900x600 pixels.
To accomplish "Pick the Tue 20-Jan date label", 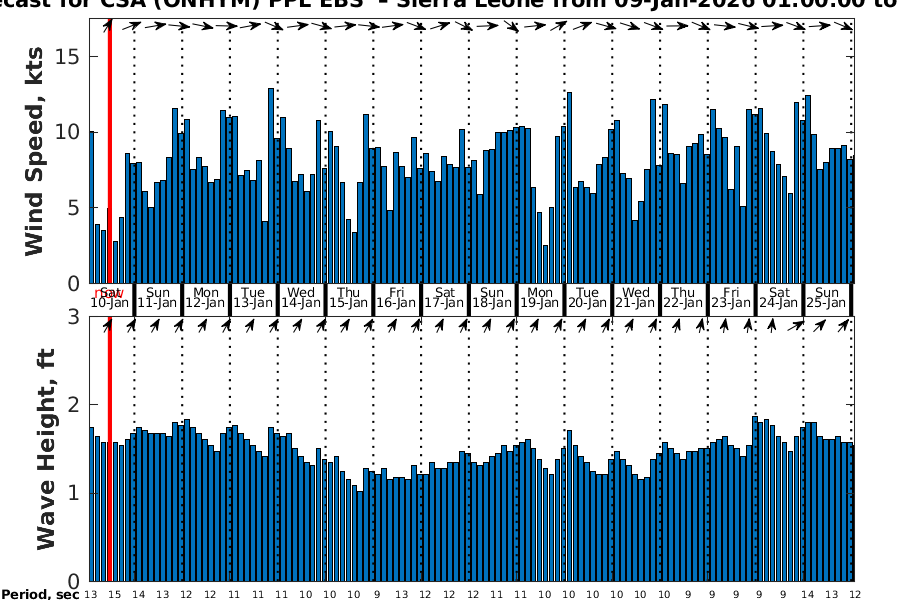I will (x=588, y=297).
